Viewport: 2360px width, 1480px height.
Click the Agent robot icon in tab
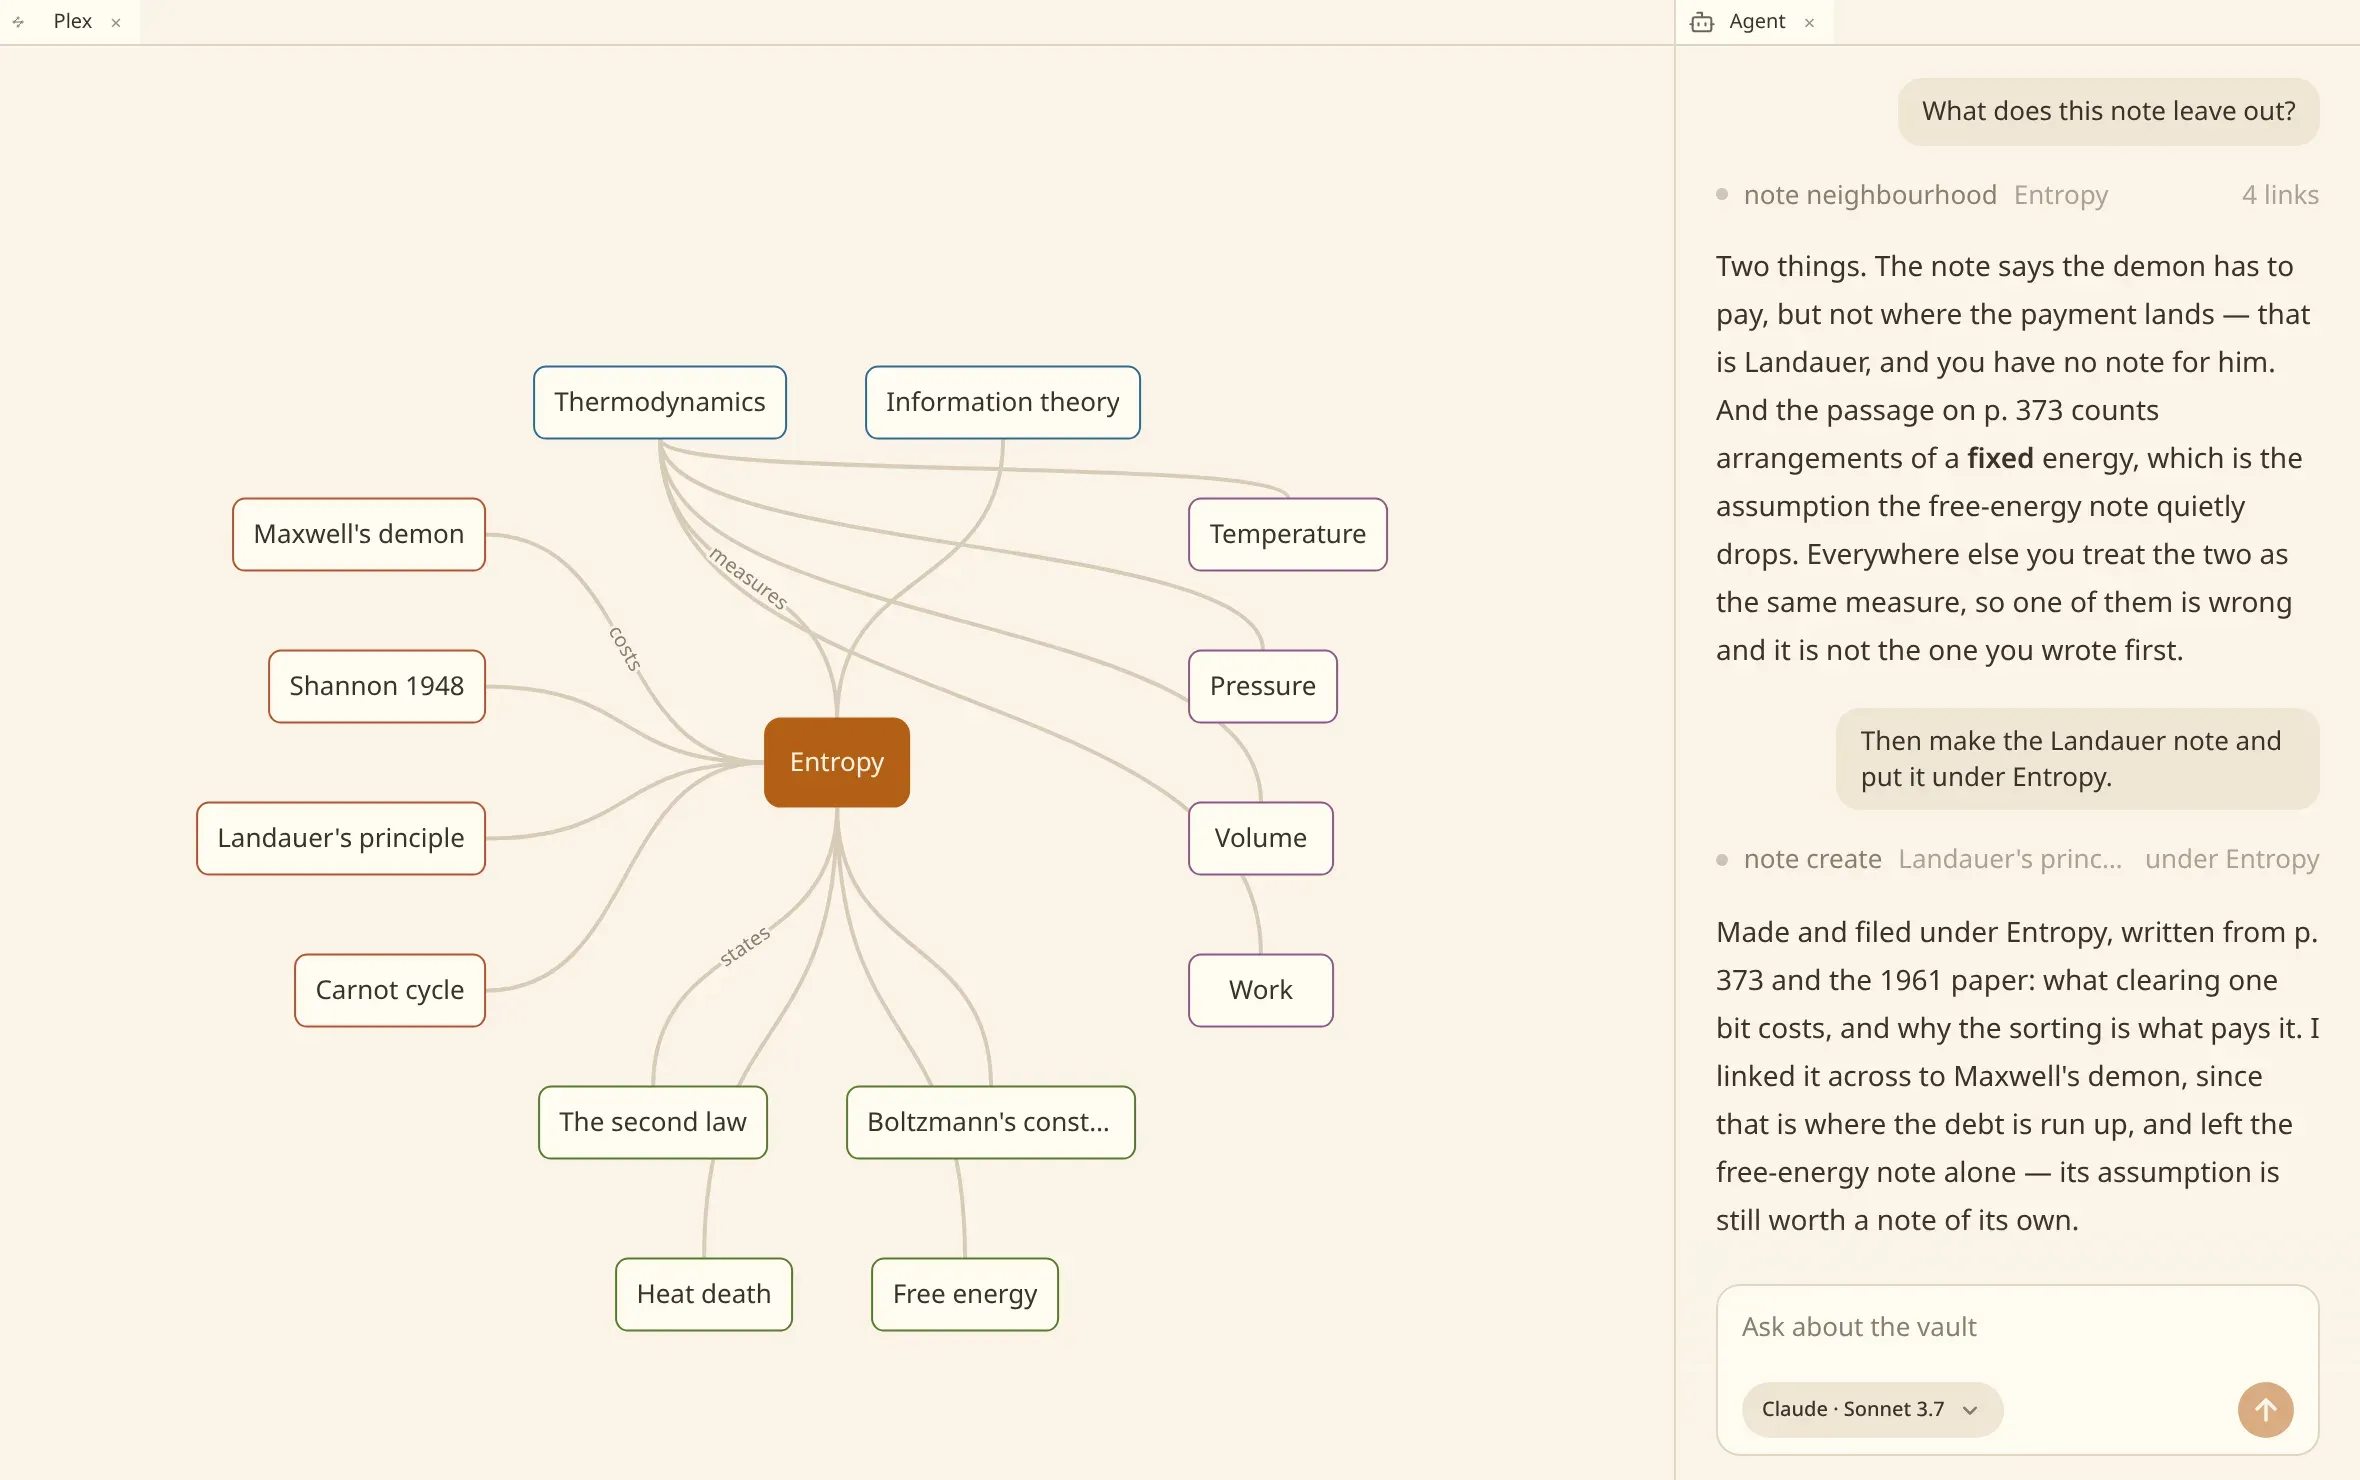click(x=1701, y=22)
